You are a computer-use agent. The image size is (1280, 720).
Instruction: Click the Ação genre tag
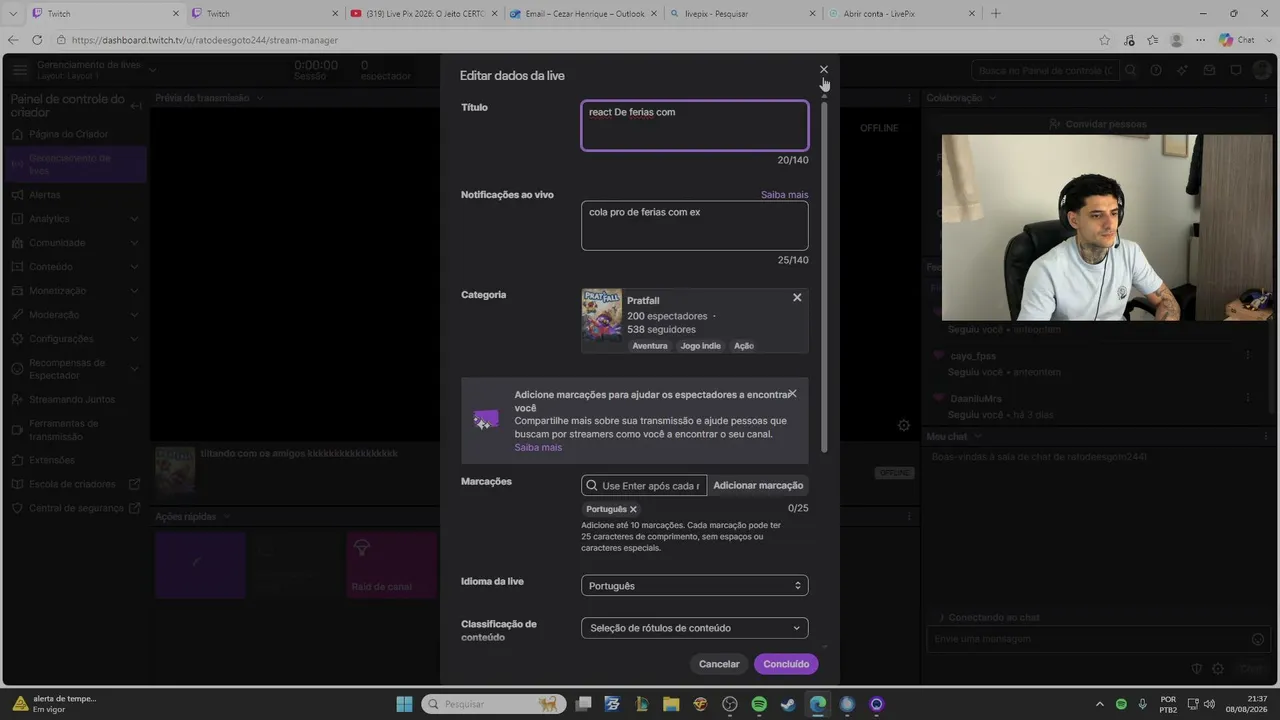tap(744, 346)
